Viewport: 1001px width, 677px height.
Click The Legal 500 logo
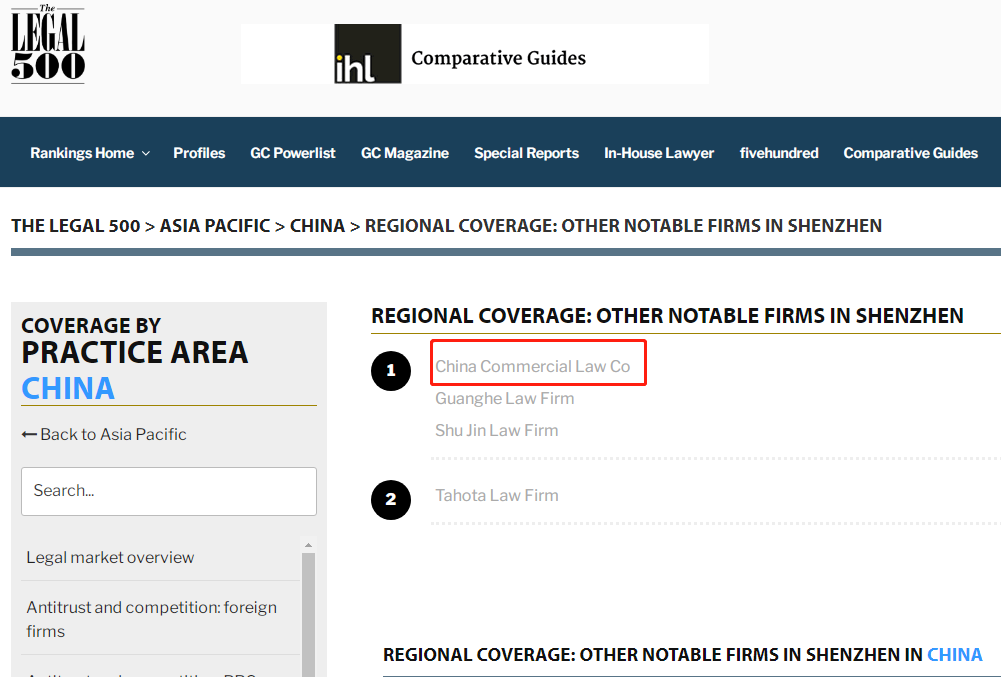pyautogui.click(x=48, y=43)
